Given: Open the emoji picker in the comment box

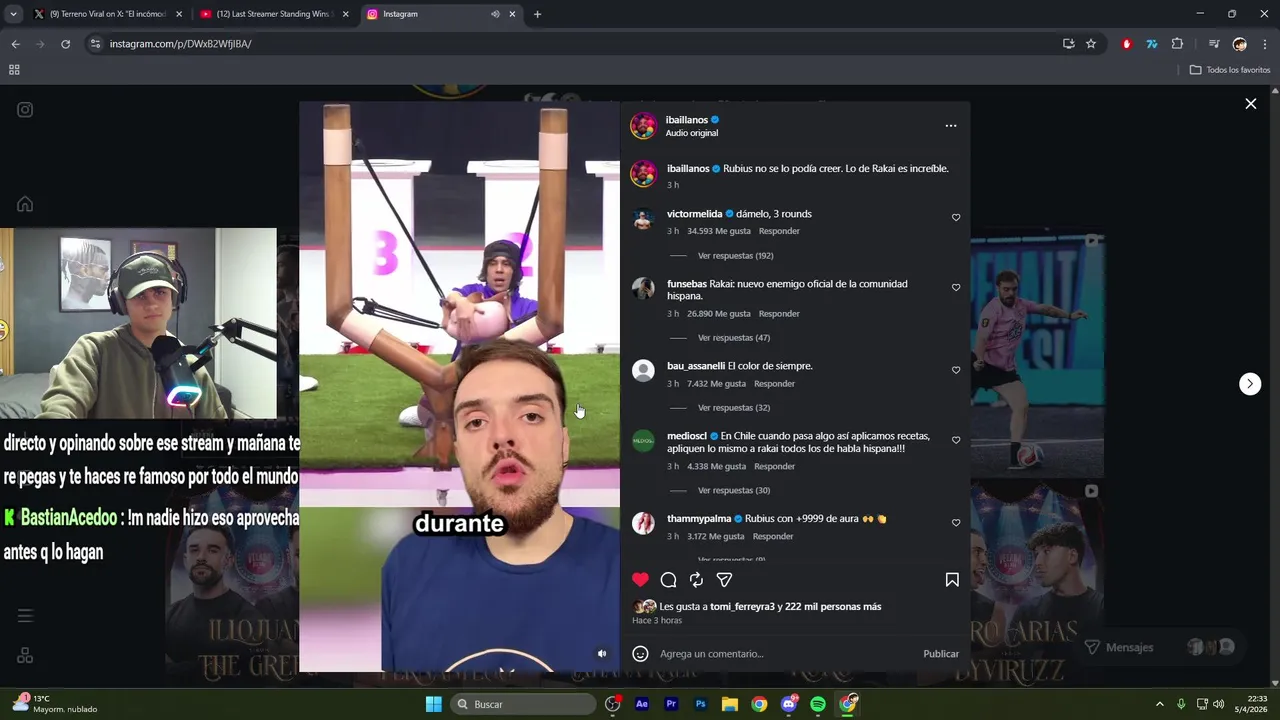Looking at the screenshot, I should pyautogui.click(x=641, y=654).
